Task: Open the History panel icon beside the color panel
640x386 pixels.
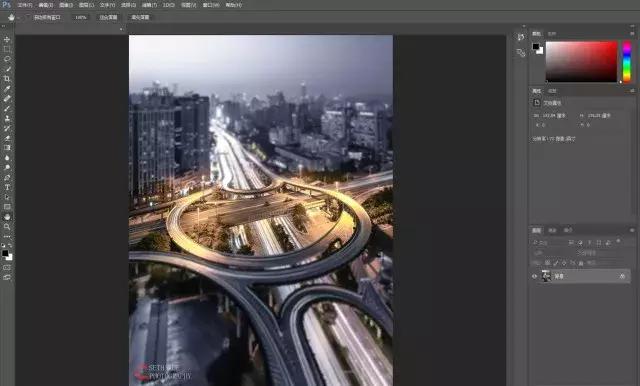Action: tap(520, 38)
